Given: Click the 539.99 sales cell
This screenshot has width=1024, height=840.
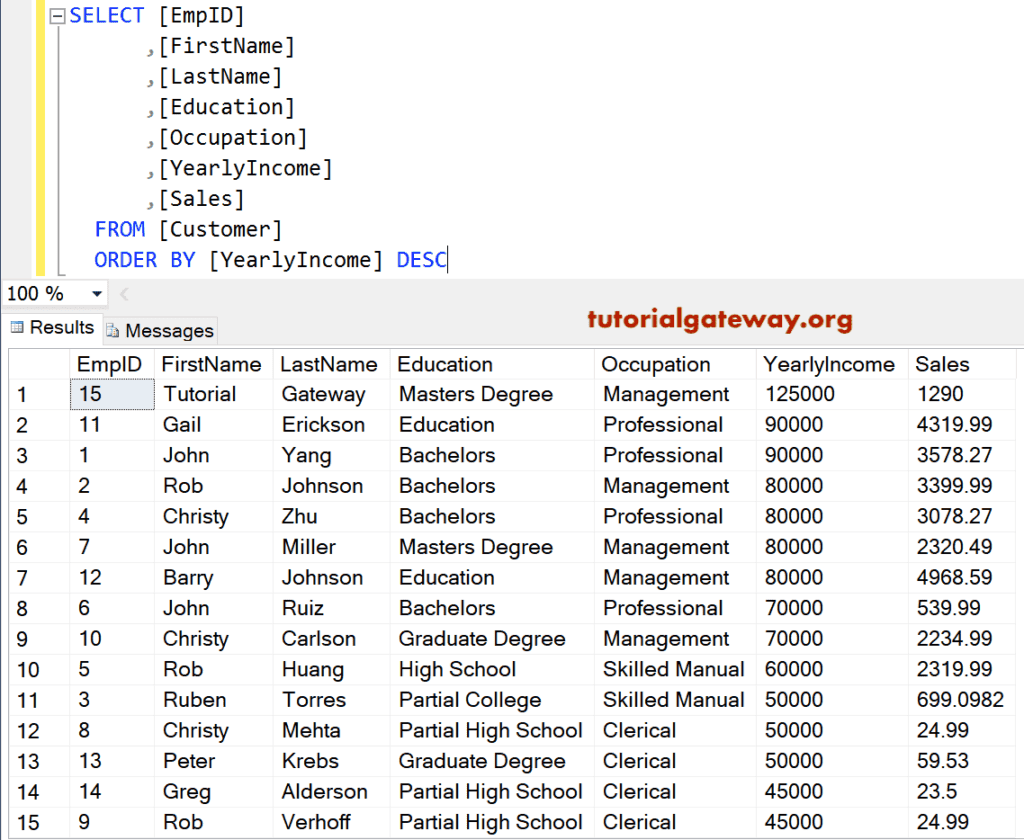Looking at the screenshot, I should 961,608.
